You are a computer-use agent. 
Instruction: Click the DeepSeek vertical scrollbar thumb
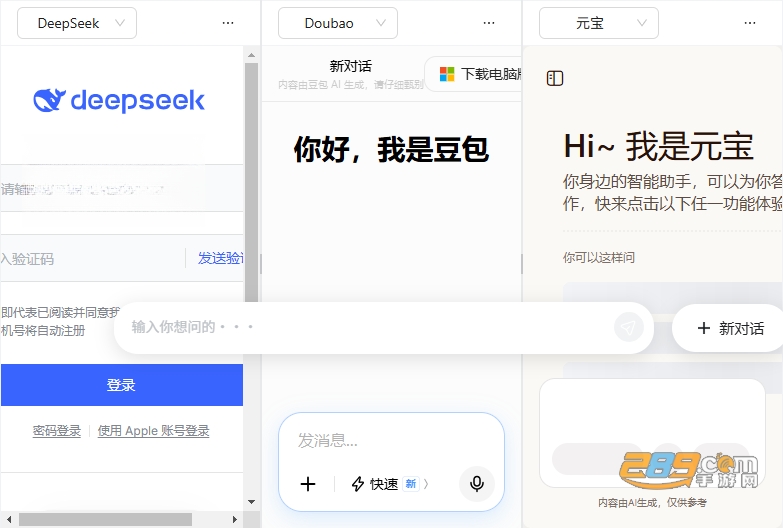coord(251,182)
